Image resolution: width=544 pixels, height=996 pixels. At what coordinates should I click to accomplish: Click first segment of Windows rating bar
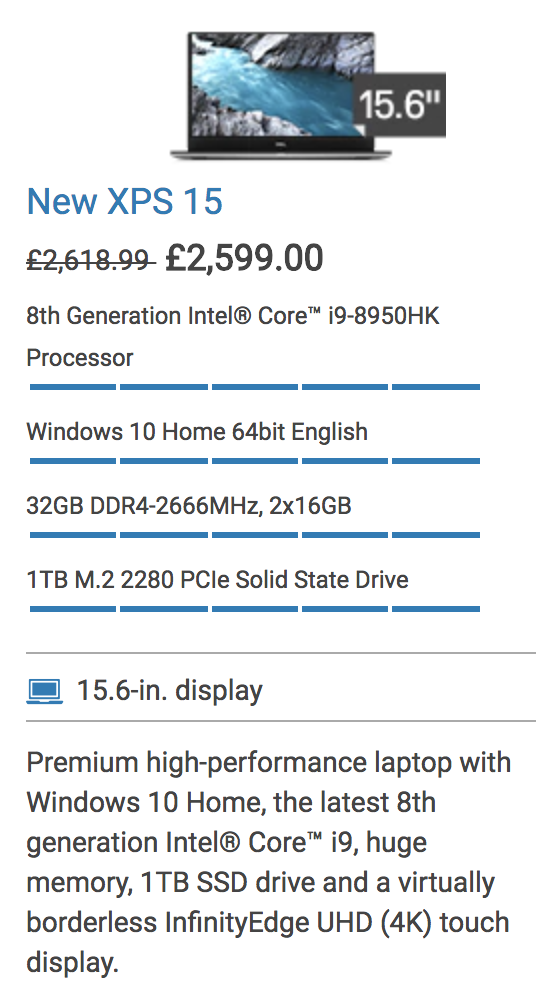73,461
